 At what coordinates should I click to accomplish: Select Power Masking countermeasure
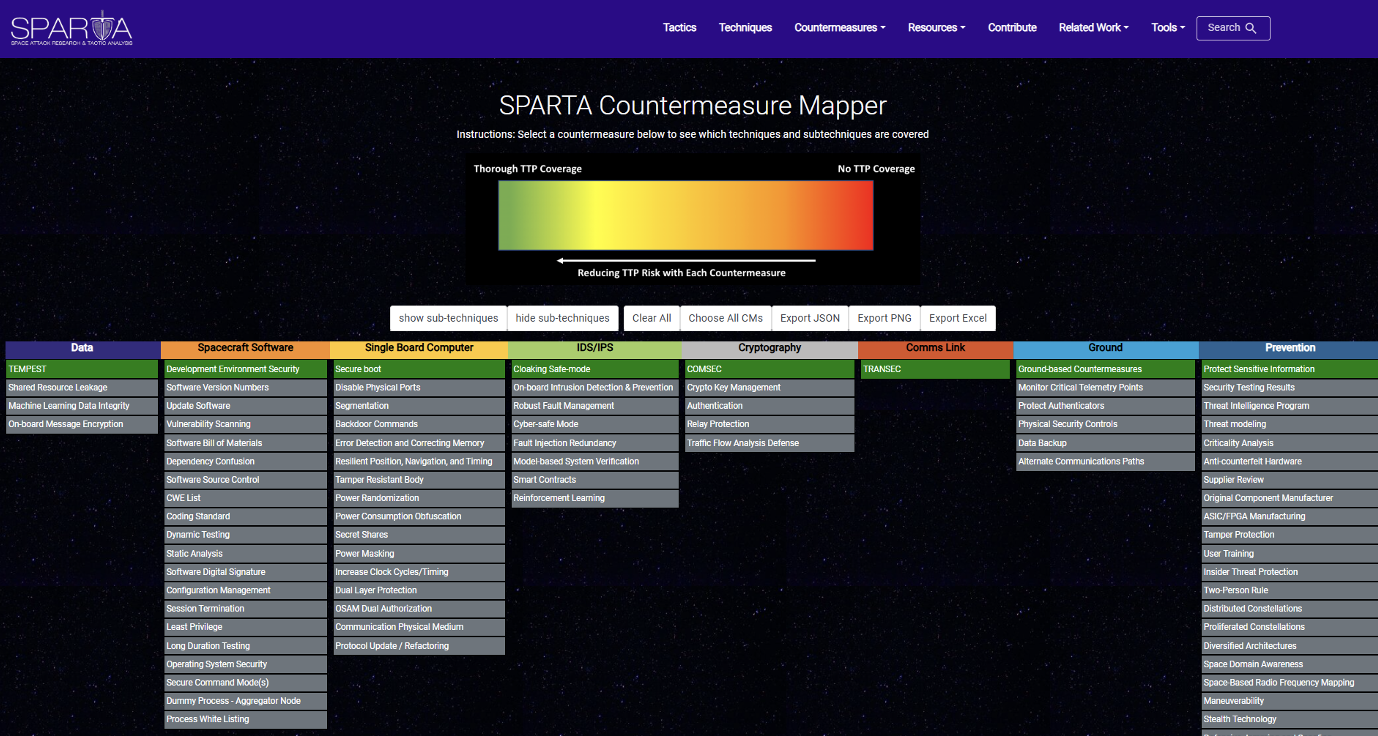tap(419, 554)
